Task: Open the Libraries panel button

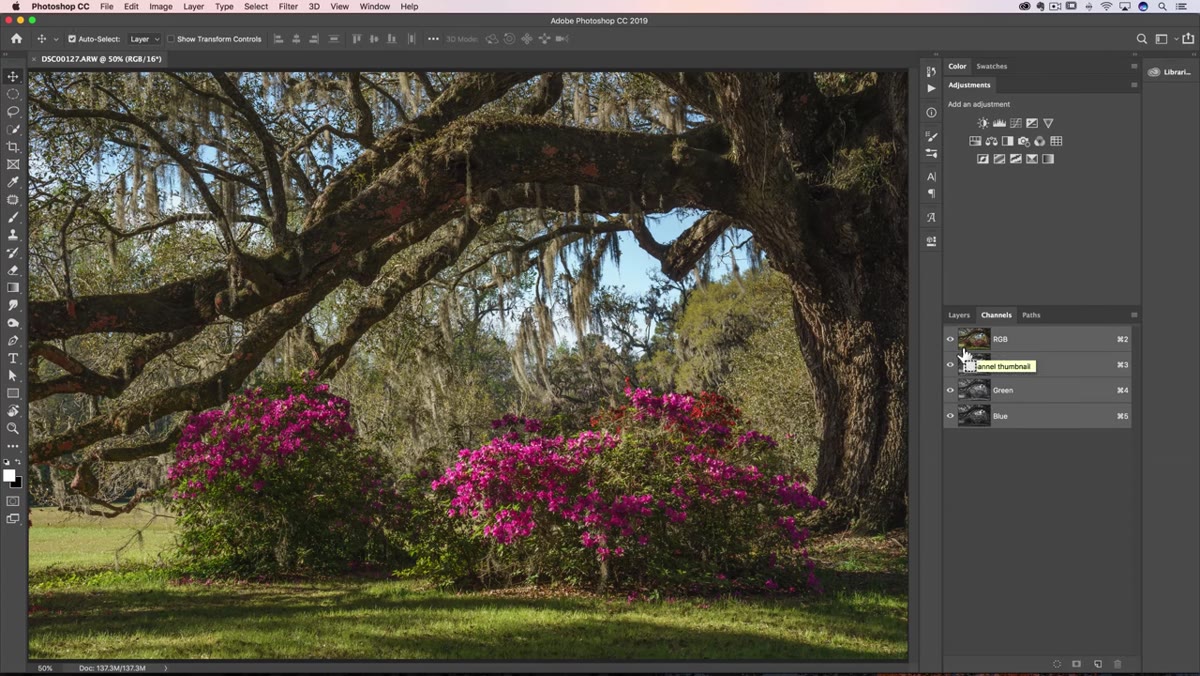Action: (x=1170, y=72)
